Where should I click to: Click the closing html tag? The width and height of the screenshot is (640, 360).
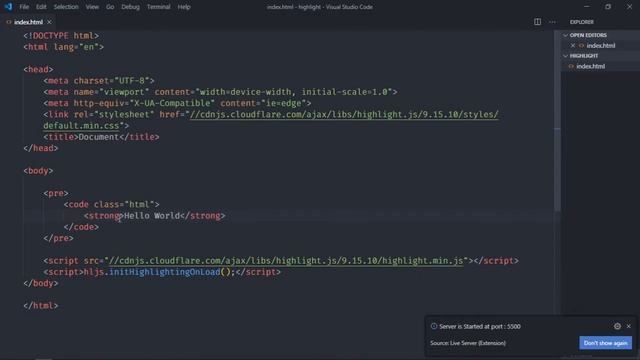(40, 306)
